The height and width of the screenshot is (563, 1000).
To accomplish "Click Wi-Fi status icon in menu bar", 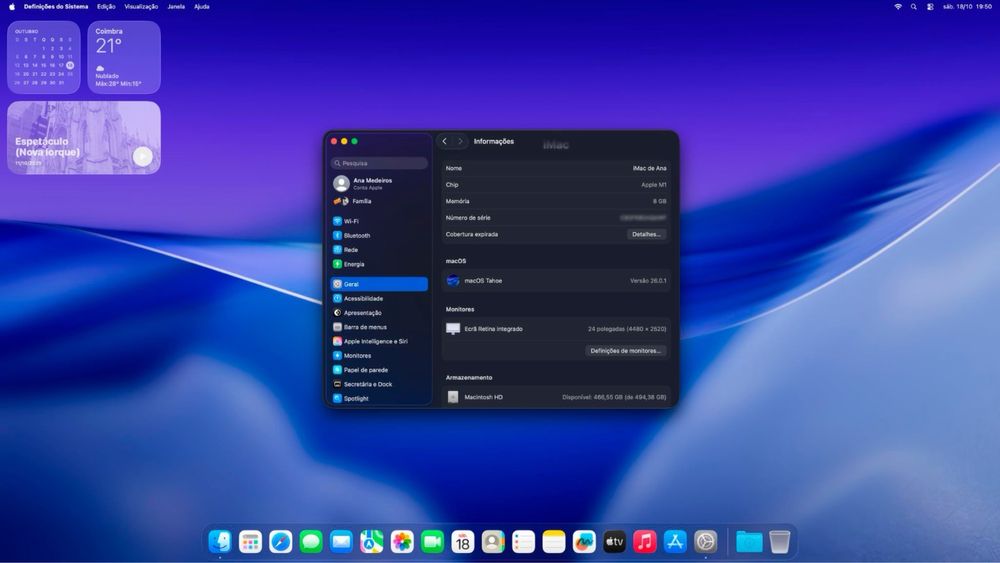I will (x=898, y=6).
